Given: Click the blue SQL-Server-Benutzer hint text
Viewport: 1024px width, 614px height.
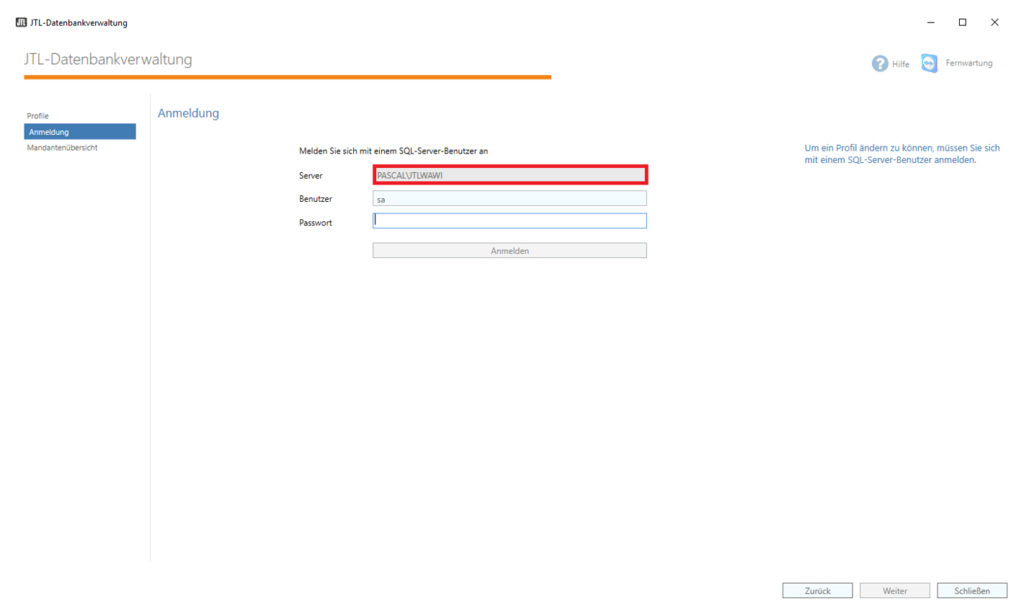Looking at the screenshot, I should click(901, 154).
